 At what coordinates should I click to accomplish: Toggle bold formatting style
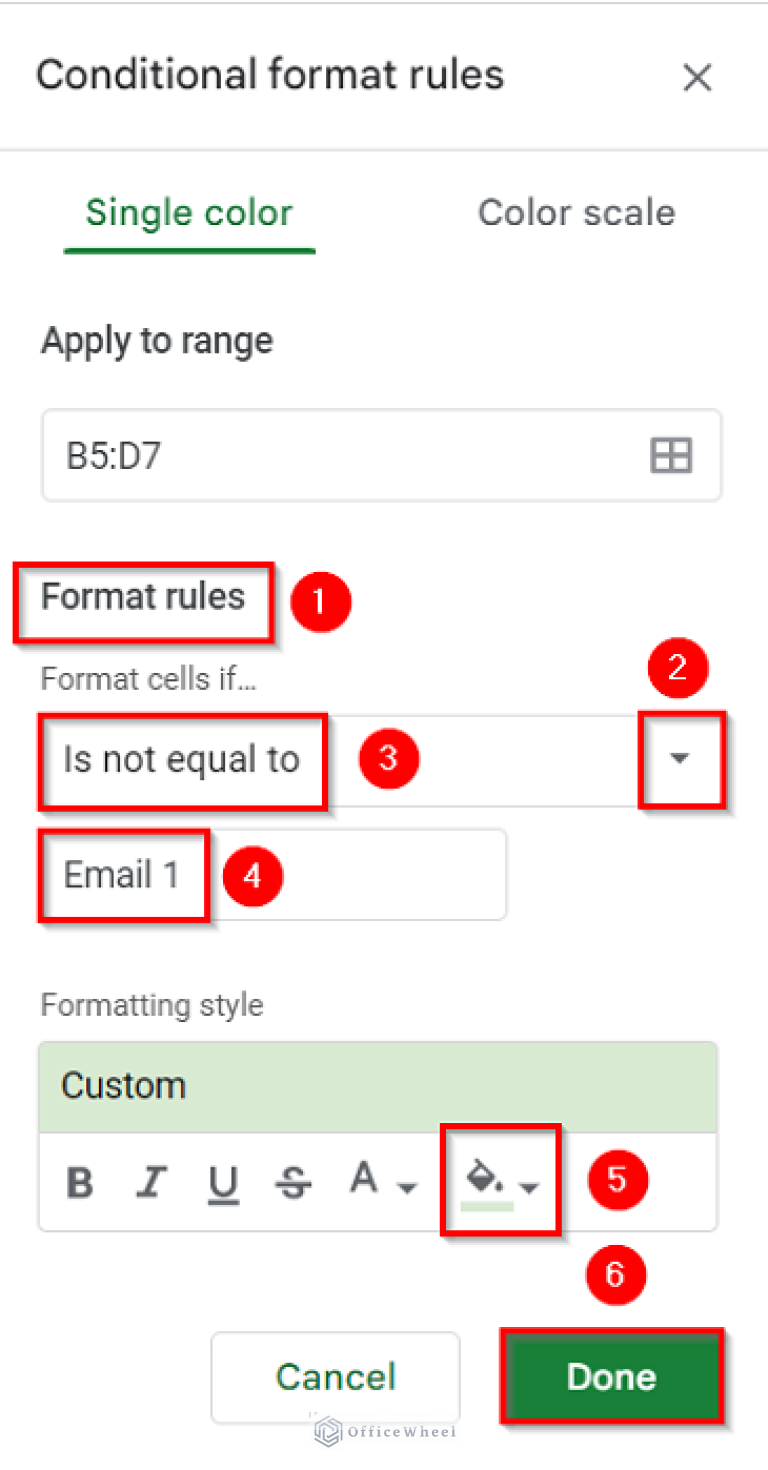pos(80,1182)
